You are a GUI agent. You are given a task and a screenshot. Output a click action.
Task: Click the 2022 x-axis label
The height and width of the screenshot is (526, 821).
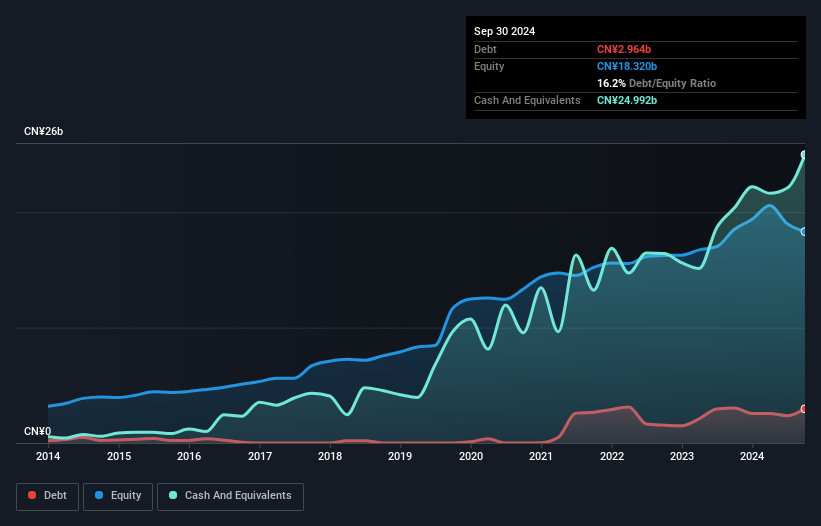tap(612, 456)
